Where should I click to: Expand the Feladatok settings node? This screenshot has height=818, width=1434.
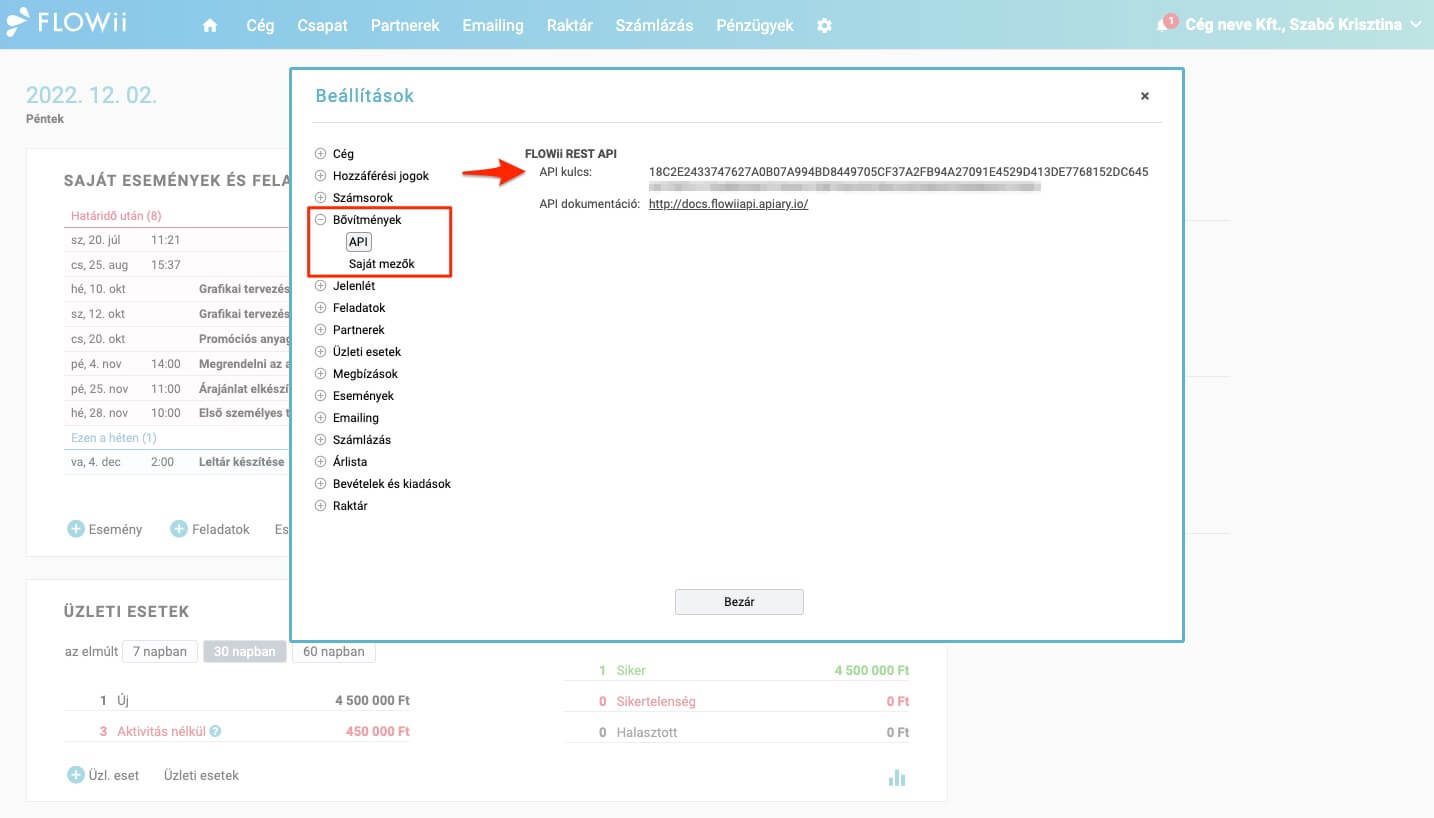click(321, 308)
